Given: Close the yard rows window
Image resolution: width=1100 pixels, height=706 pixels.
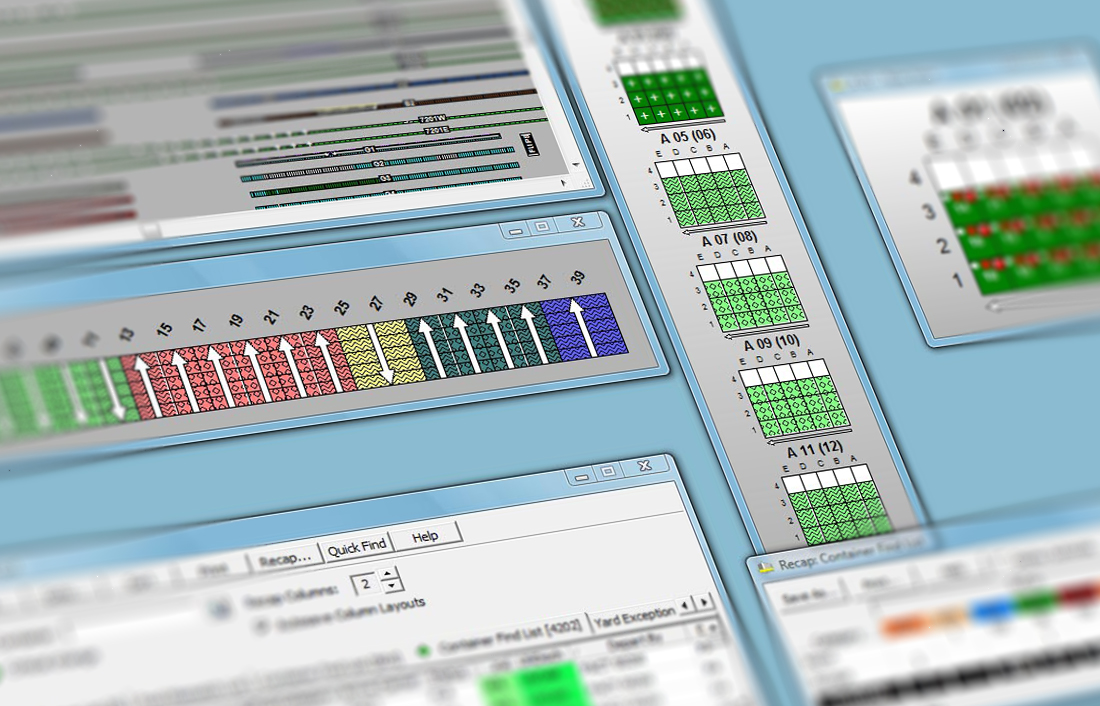Looking at the screenshot, I should (577, 222).
